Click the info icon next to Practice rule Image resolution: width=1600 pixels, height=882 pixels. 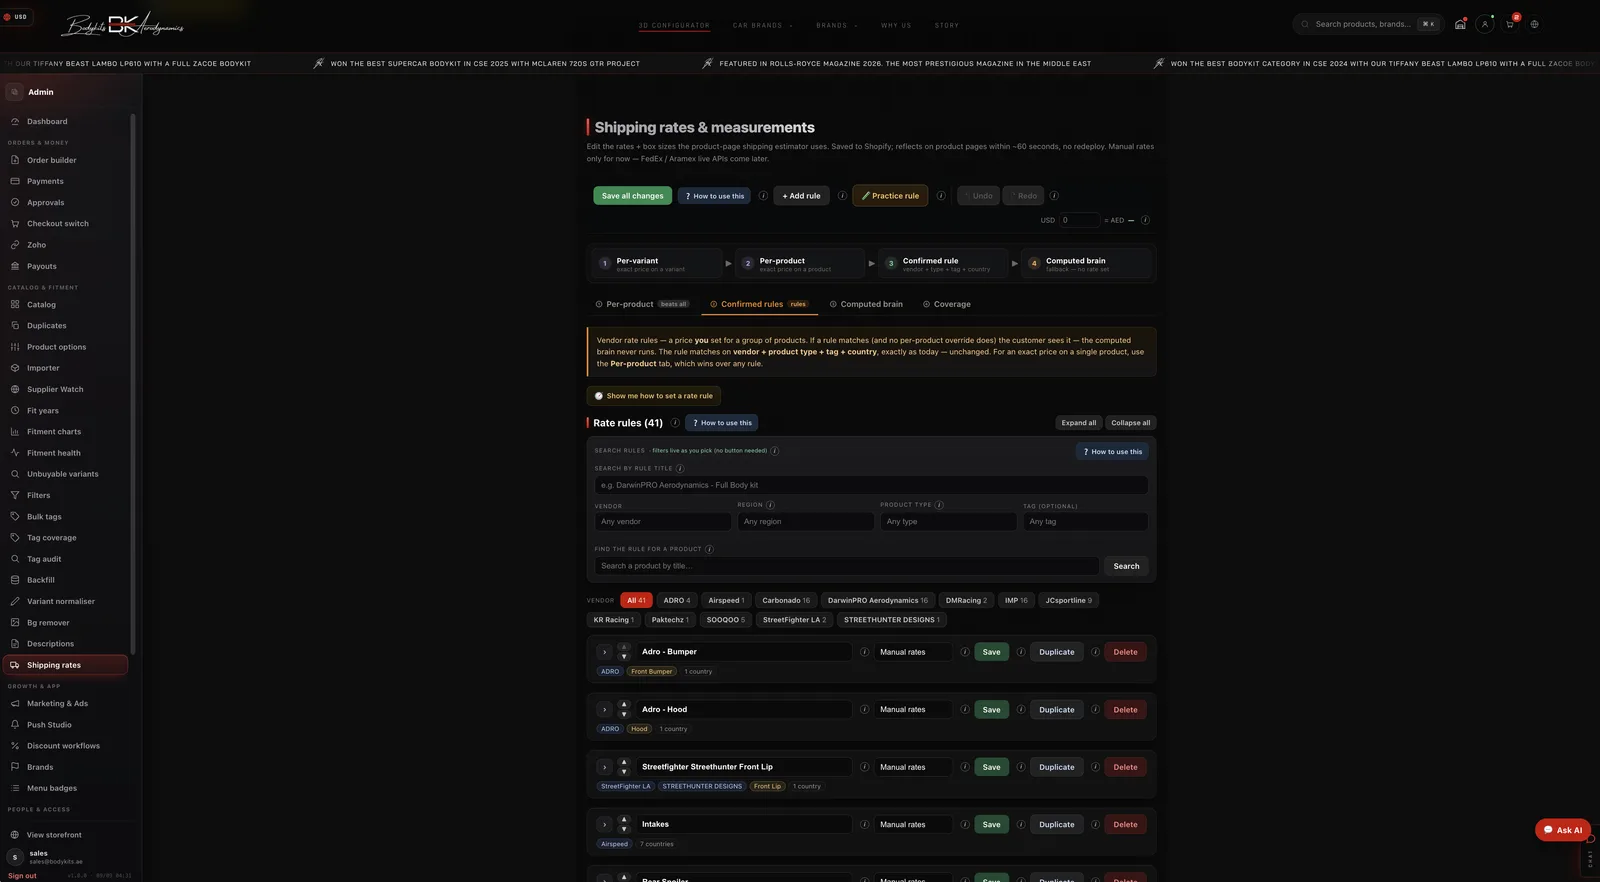tap(941, 196)
